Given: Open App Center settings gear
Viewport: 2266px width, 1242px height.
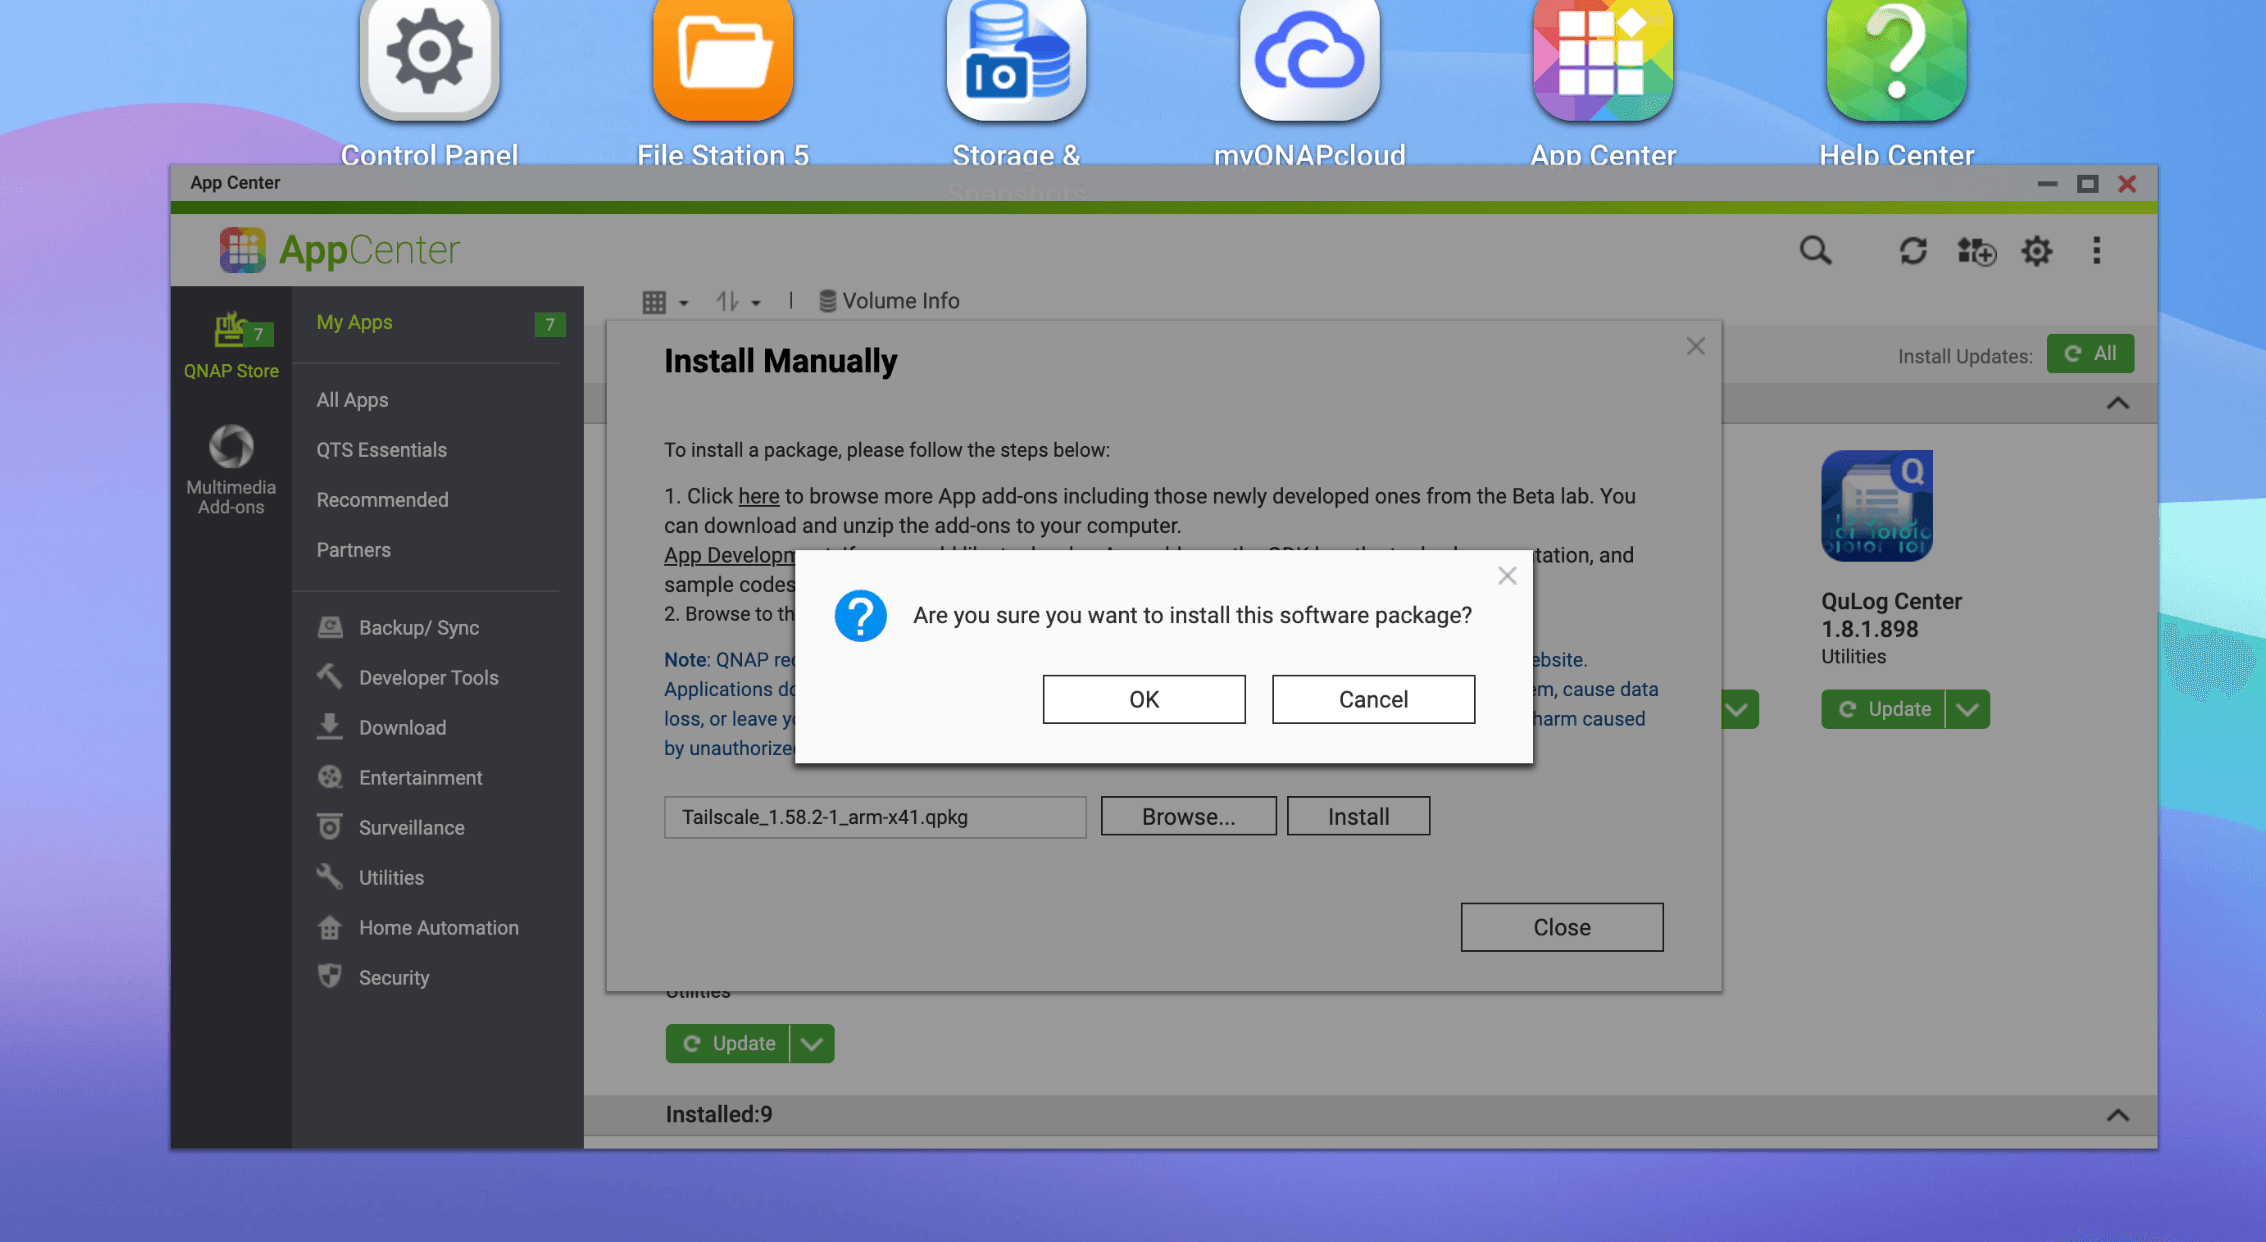Looking at the screenshot, I should point(2036,251).
